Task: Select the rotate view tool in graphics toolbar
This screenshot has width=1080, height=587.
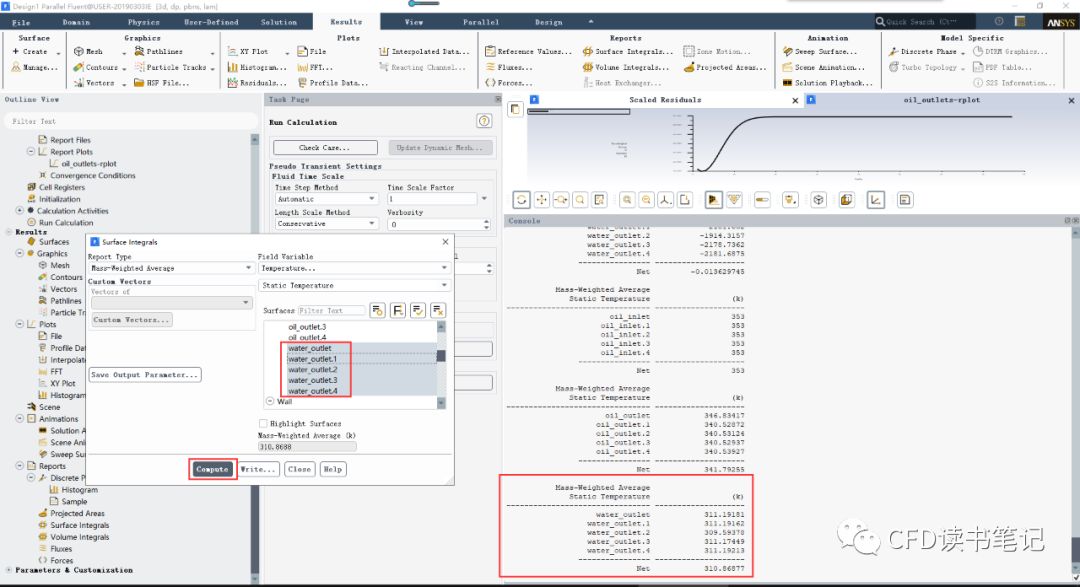Action: pyautogui.click(x=521, y=200)
